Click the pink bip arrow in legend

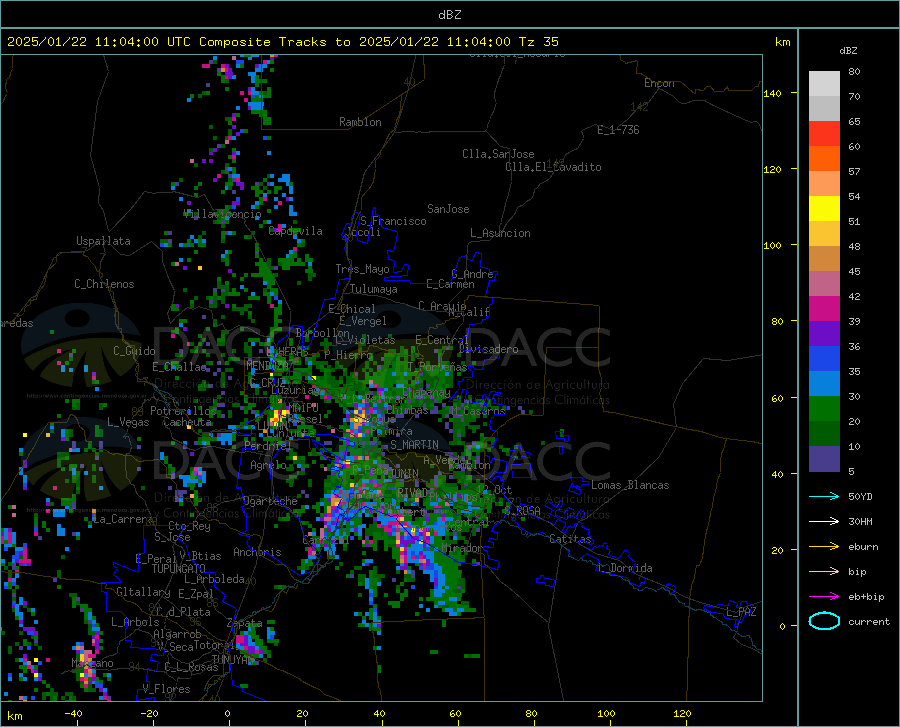click(824, 572)
